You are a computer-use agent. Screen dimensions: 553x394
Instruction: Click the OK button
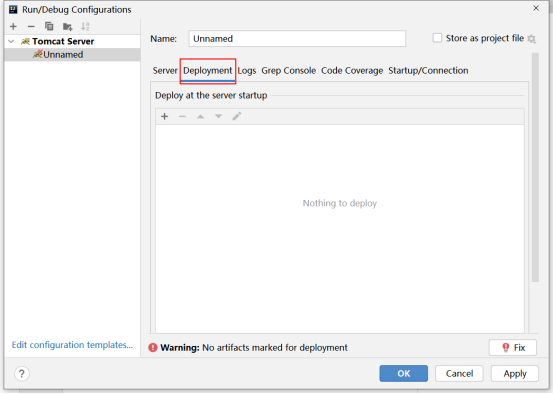pos(403,374)
